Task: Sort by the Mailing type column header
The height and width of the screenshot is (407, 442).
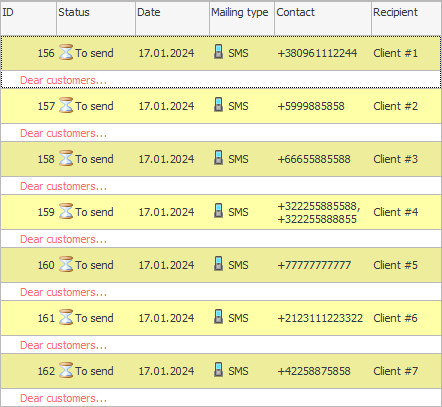Action: pyautogui.click(x=242, y=18)
